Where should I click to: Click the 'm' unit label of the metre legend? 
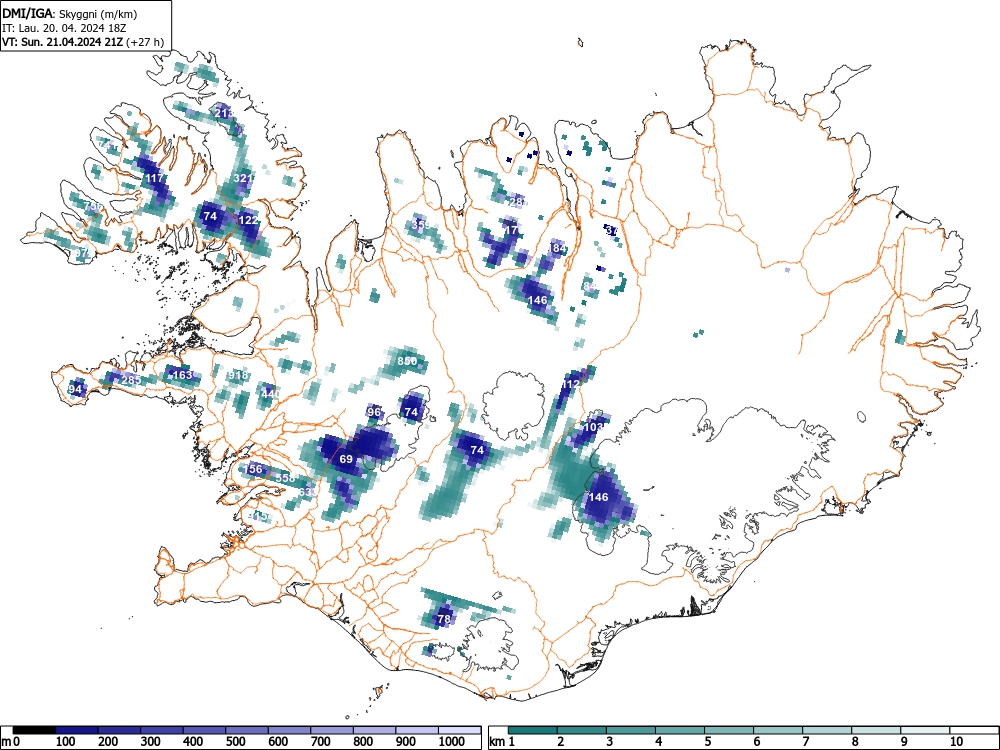click(x=6, y=742)
